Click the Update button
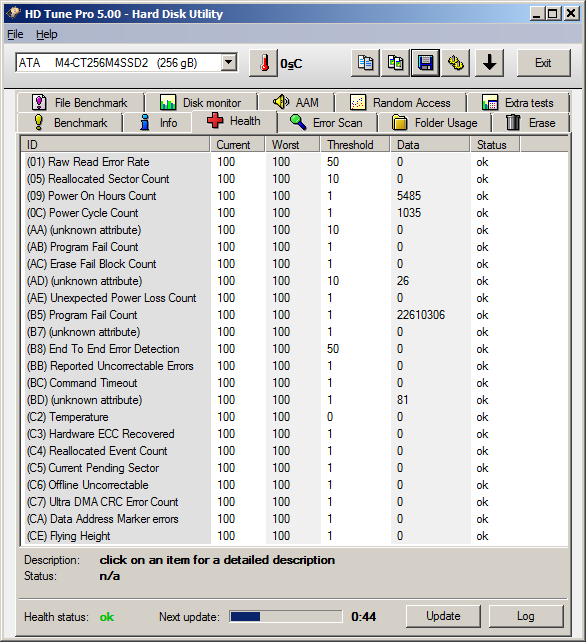Image resolution: width=586 pixels, height=642 pixels. tap(443, 616)
